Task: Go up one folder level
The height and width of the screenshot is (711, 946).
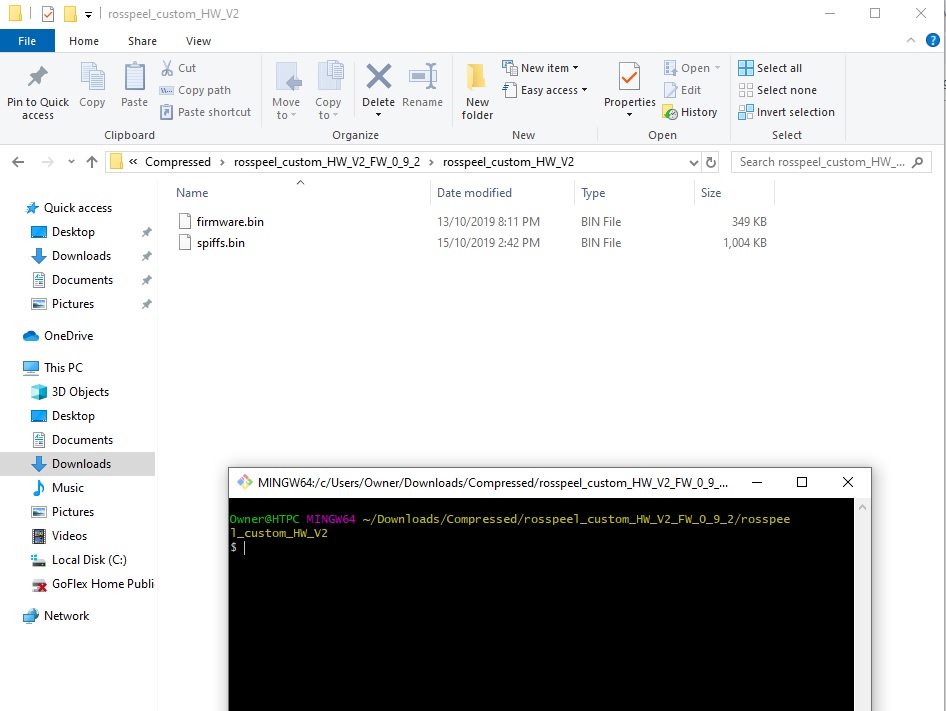Action: point(92,162)
